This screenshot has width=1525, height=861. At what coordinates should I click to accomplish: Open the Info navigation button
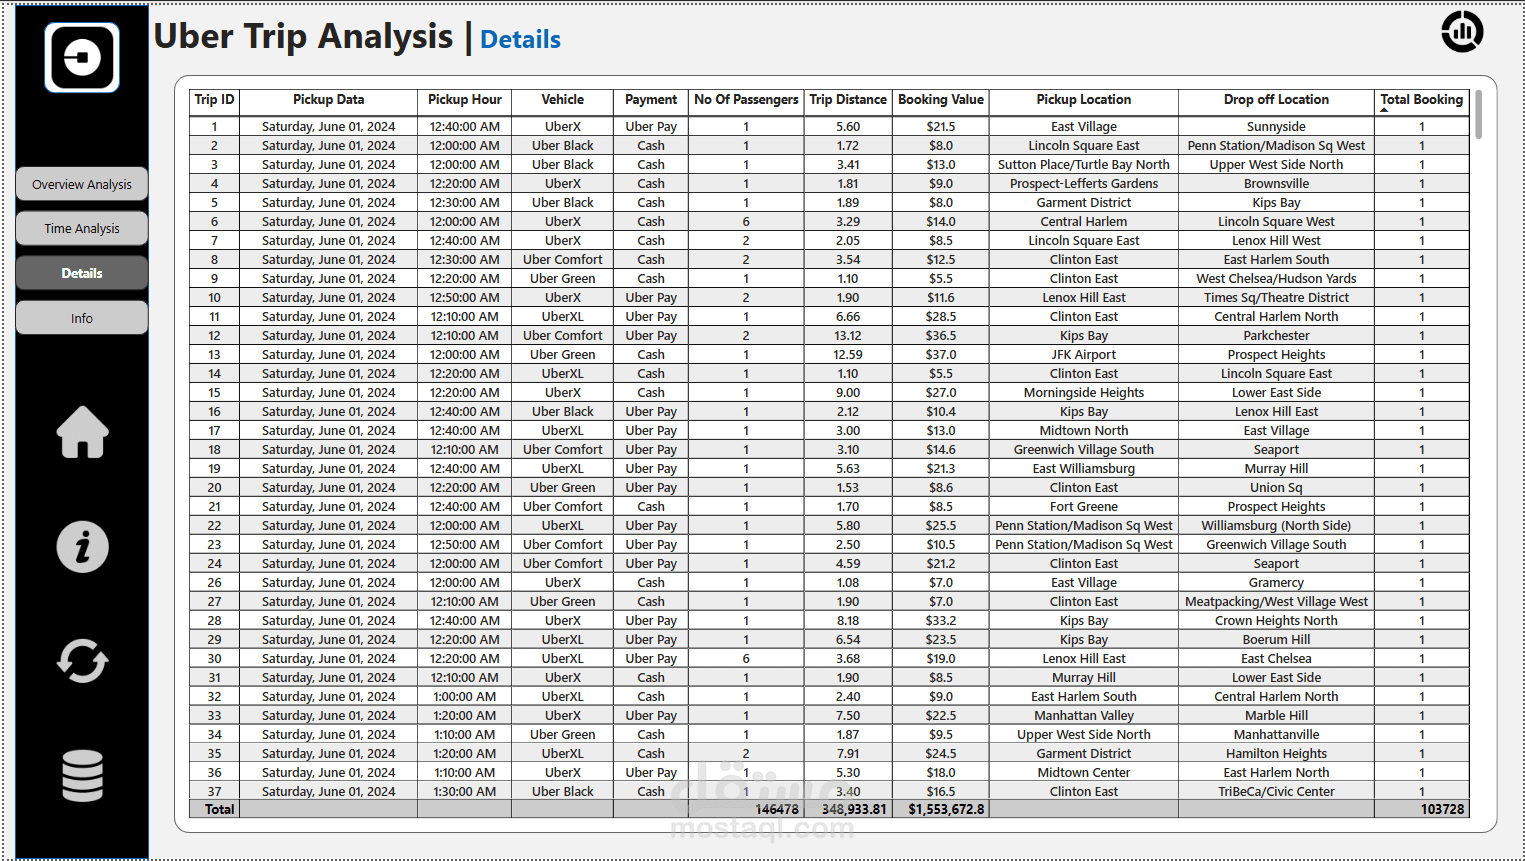pyautogui.click(x=82, y=318)
